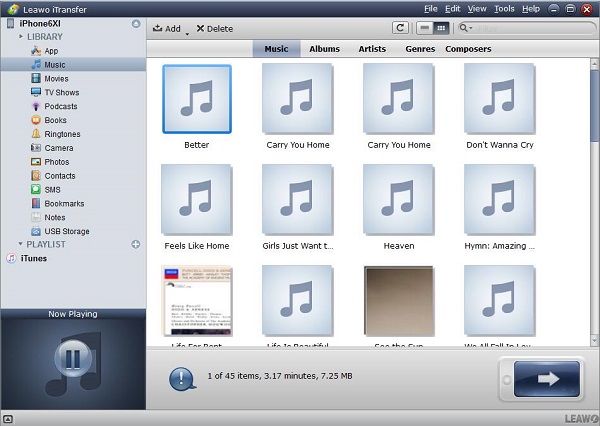Switch to list view mode
600x426 pixels.
(x=425, y=29)
